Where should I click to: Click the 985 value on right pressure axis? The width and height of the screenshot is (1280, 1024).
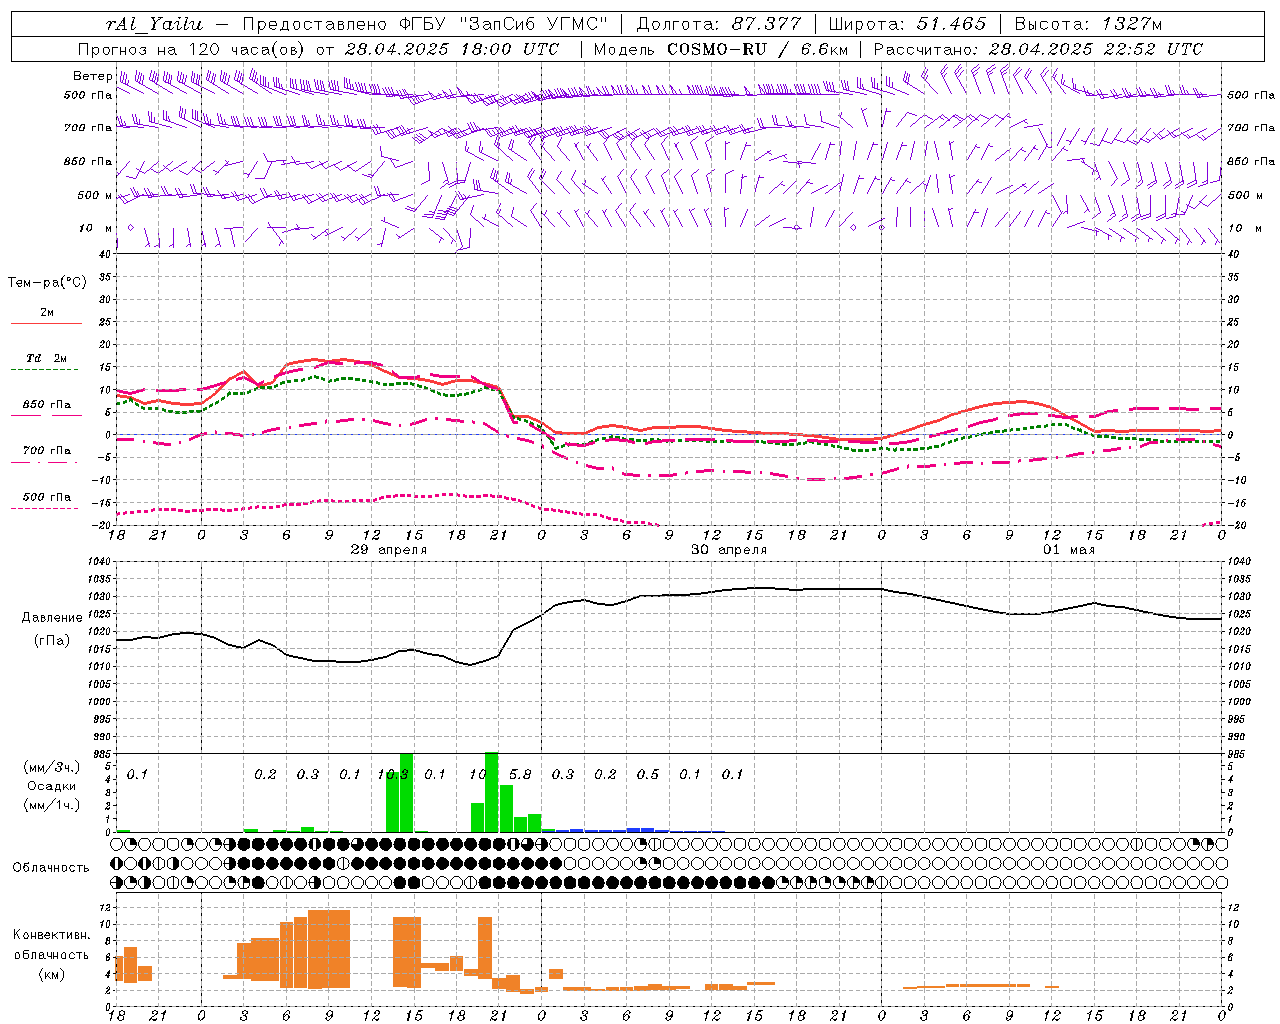[x=1238, y=754]
